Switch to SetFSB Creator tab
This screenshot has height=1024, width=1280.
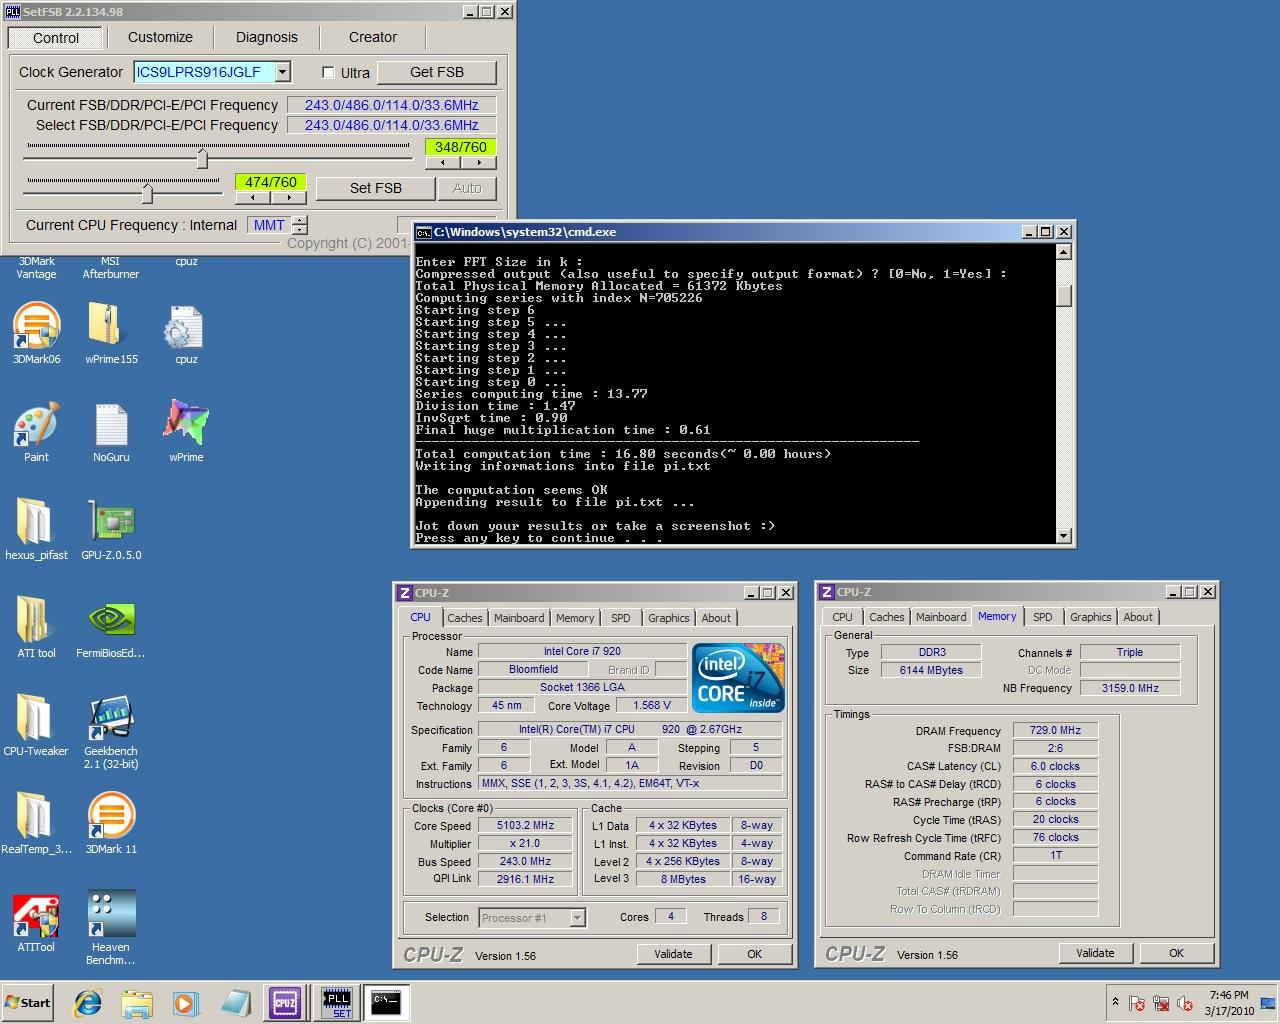coord(373,37)
